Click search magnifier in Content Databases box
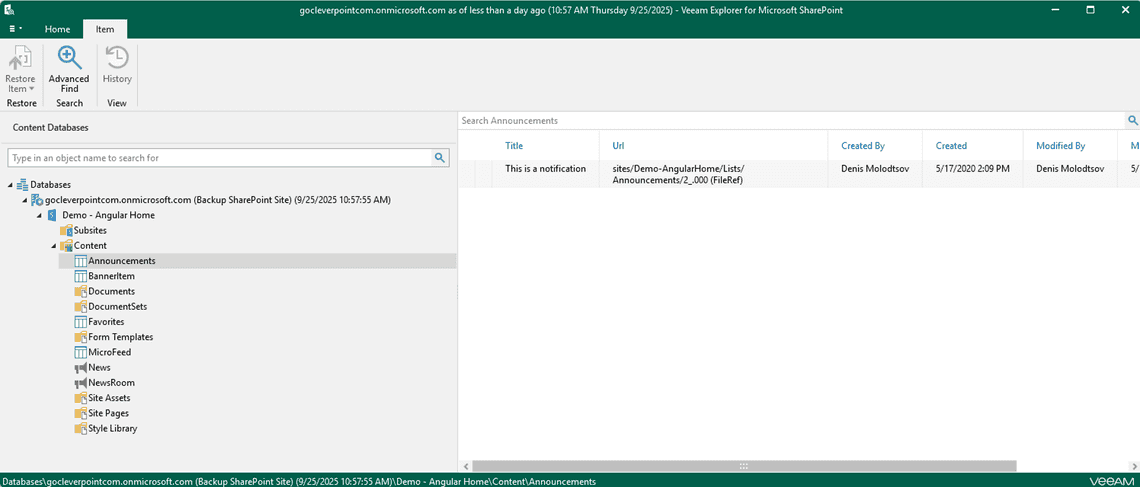This screenshot has height=487, width=1140. (x=439, y=157)
